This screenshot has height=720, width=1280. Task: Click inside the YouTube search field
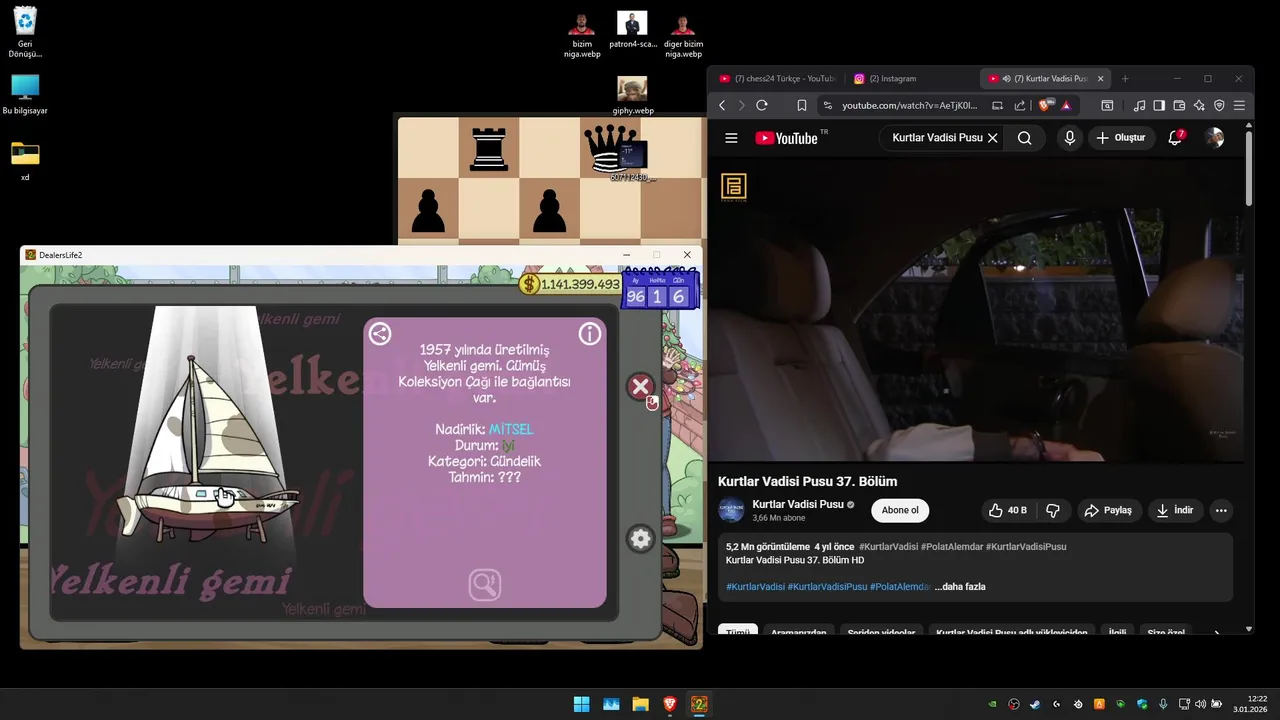937,138
